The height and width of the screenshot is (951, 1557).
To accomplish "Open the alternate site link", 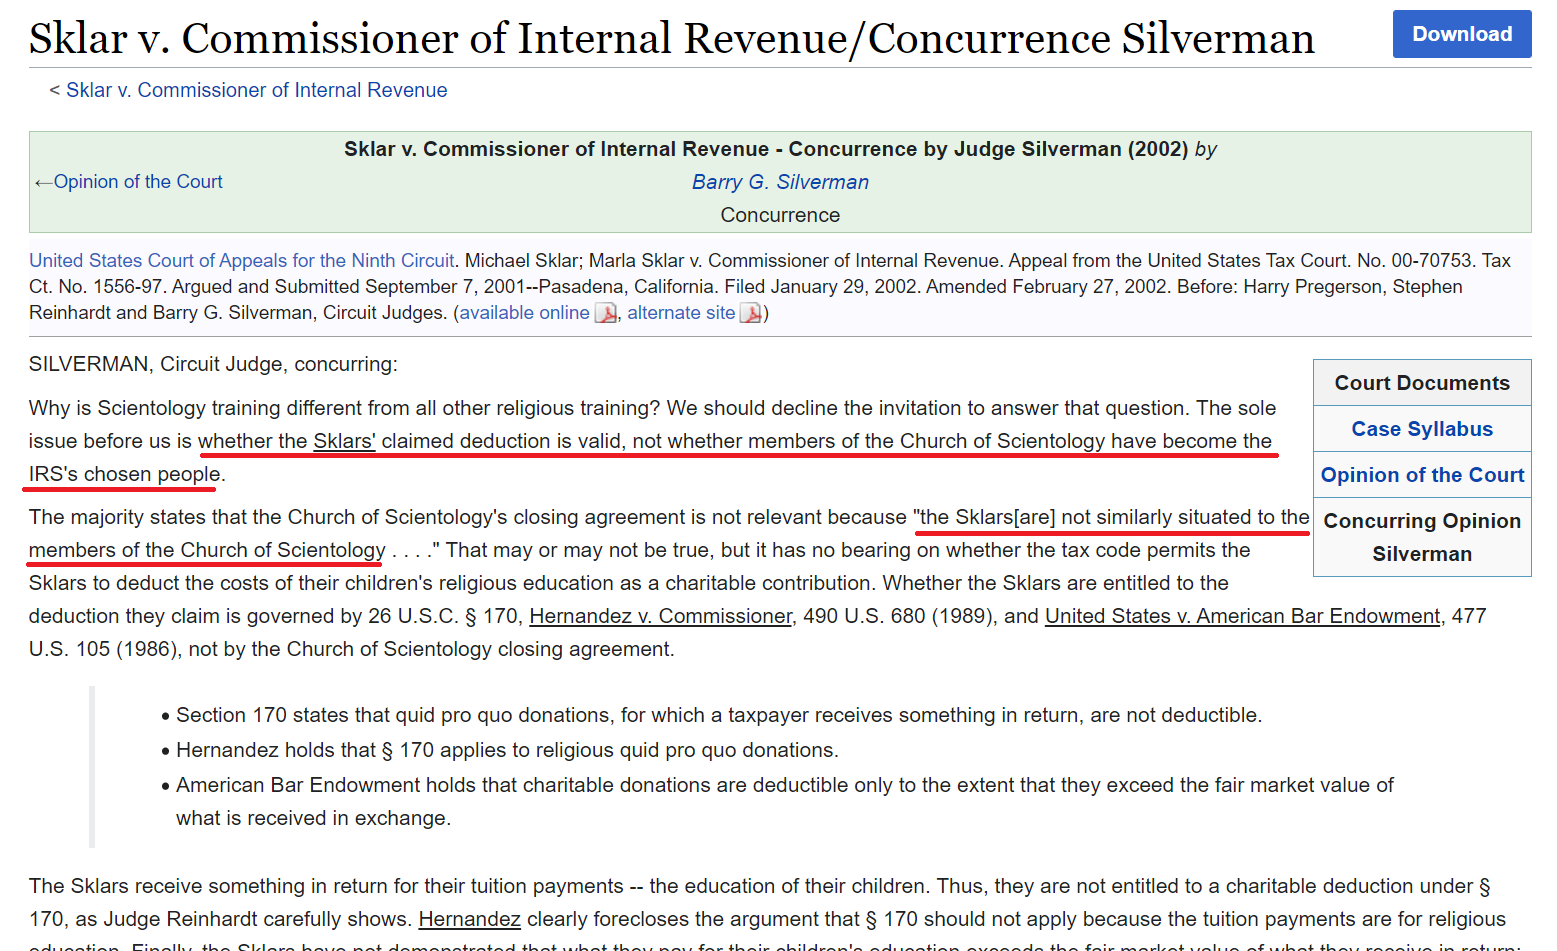I will pyautogui.click(x=681, y=313).
